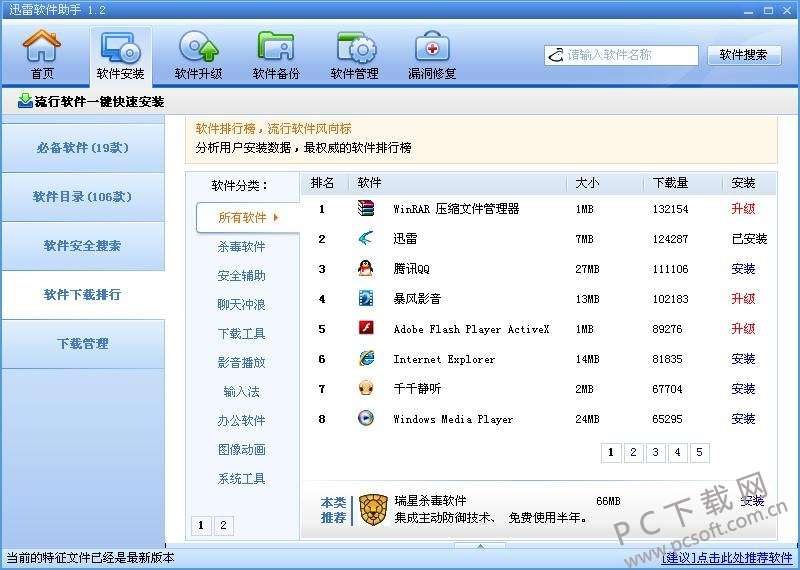Click the 瑞星杀毒软件 recommendation title

[430, 501]
